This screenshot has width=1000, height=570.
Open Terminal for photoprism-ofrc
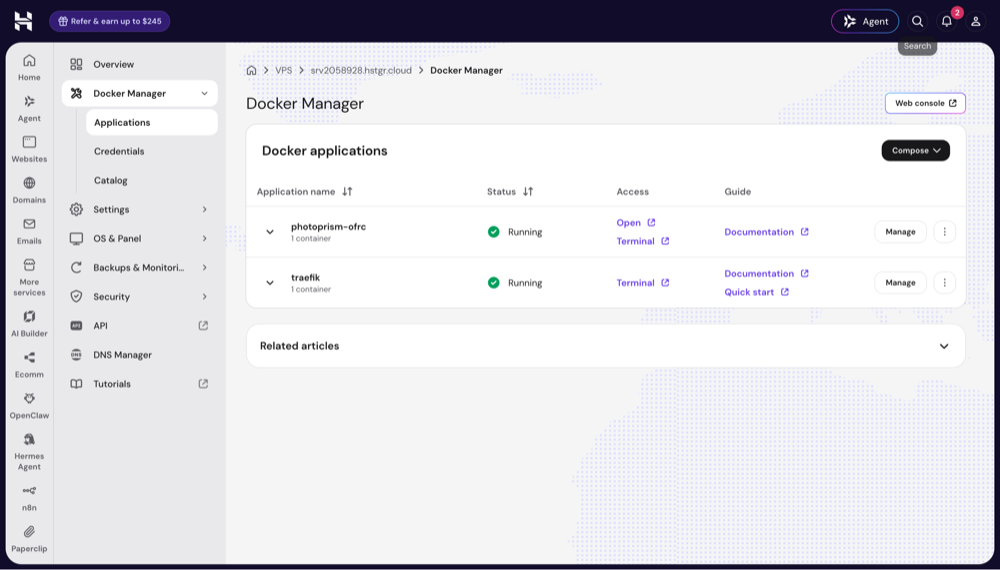click(643, 241)
